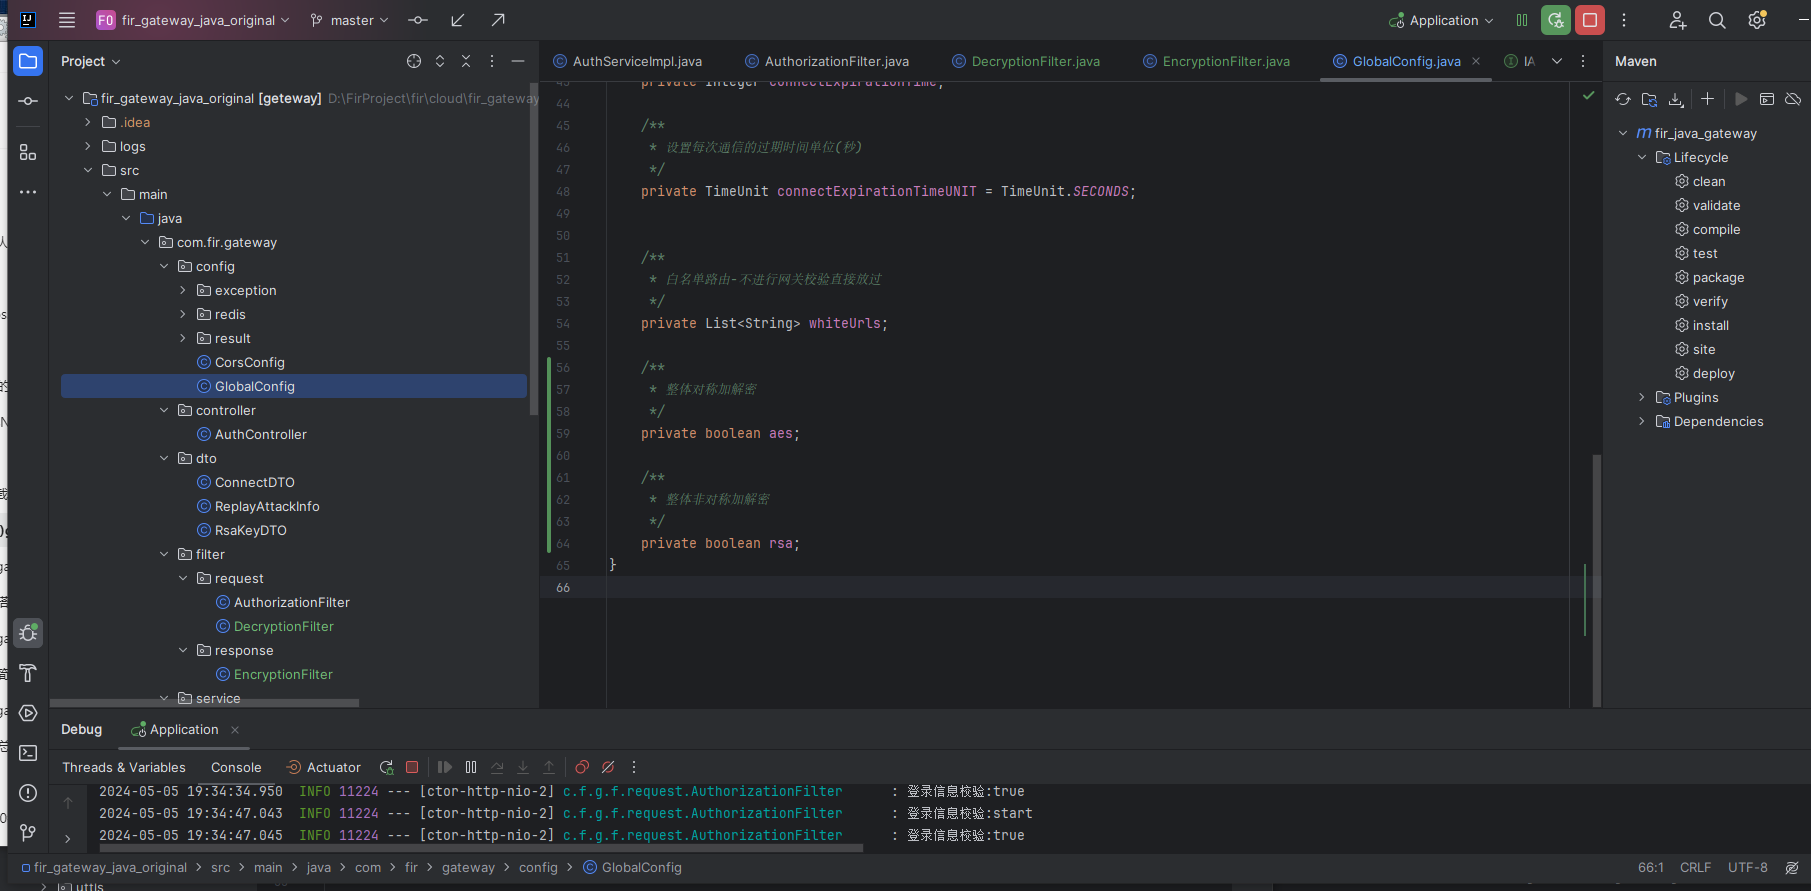This screenshot has width=1811, height=891.
Task: Click the Commit icon in the title bar
Action: (x=418, y=20)
